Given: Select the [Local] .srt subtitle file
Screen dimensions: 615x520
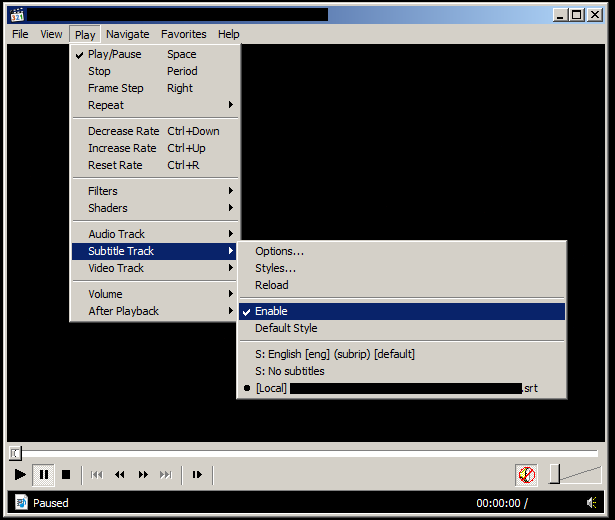Looking at the screenshot, I should 402,388.
